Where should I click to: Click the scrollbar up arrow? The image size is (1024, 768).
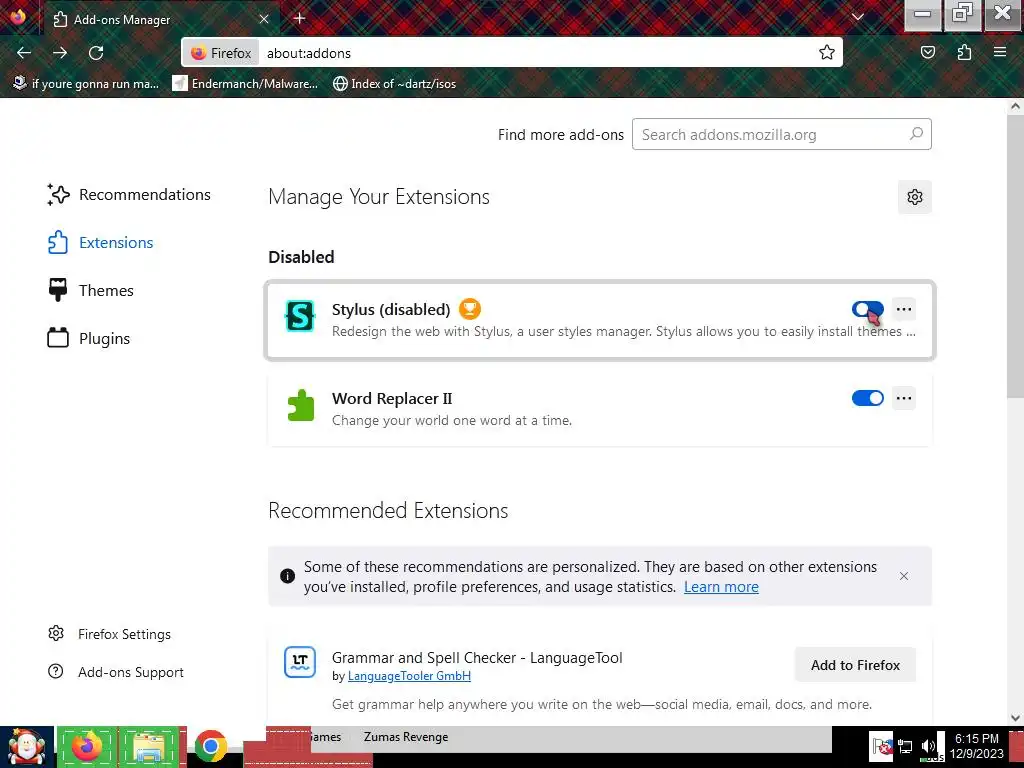click(x=1015, y=106)
